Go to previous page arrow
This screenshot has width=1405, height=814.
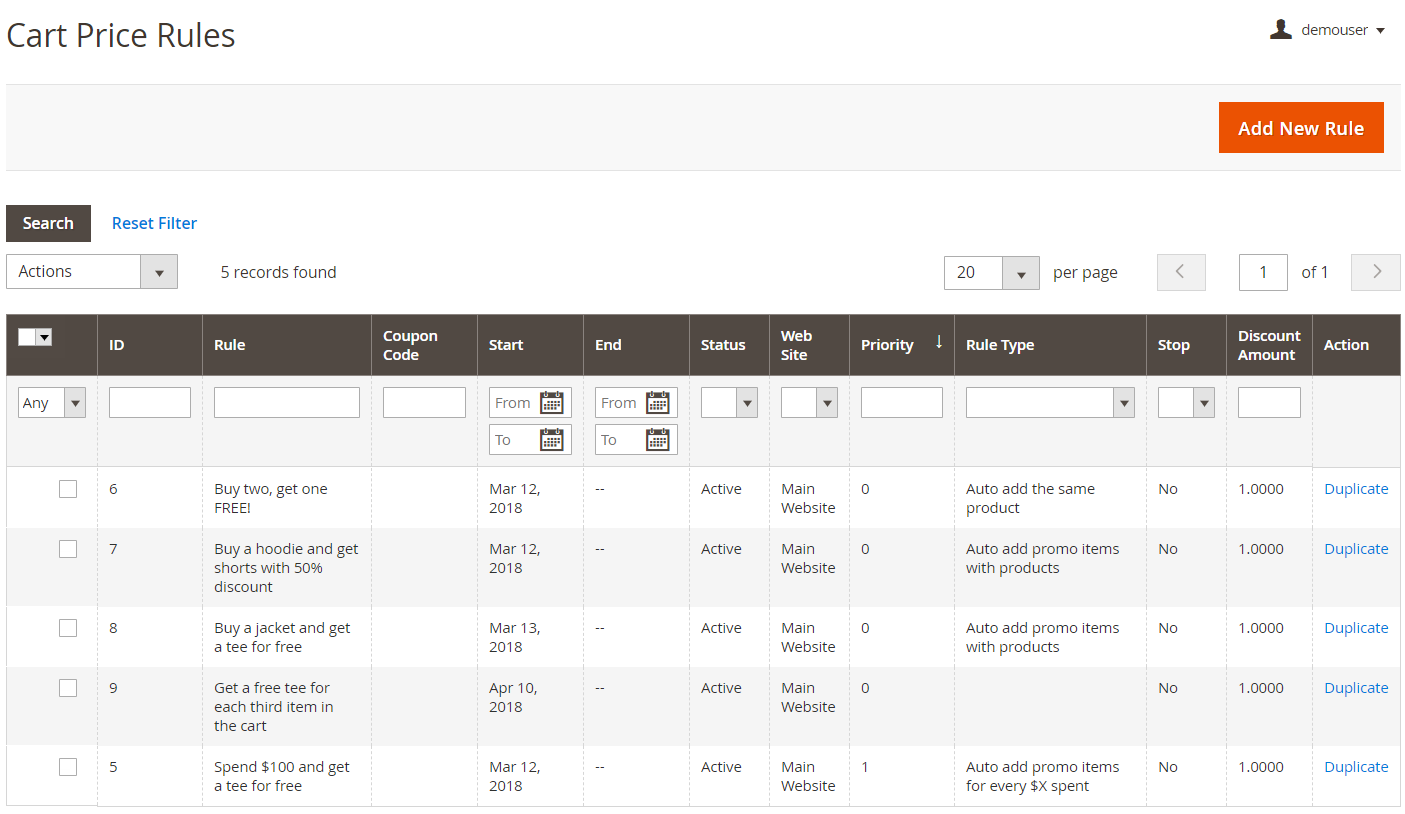(x=1181, y=272)
